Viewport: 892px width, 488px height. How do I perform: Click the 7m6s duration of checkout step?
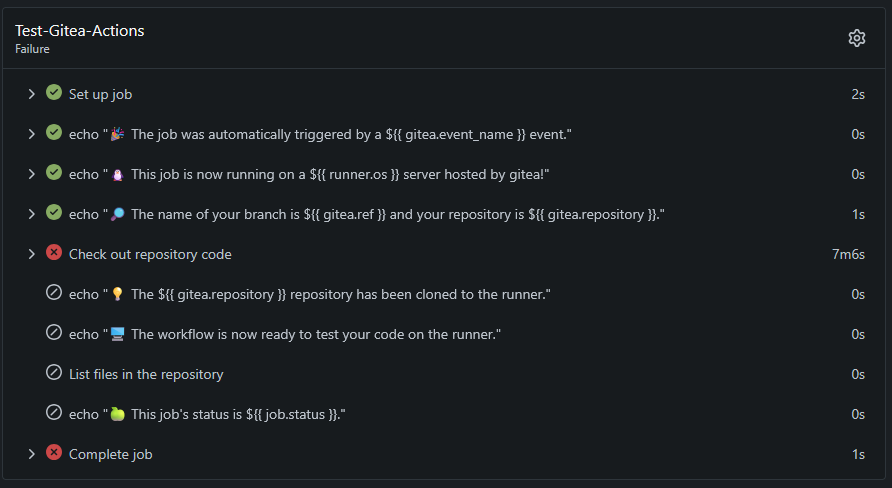point(848,254)
